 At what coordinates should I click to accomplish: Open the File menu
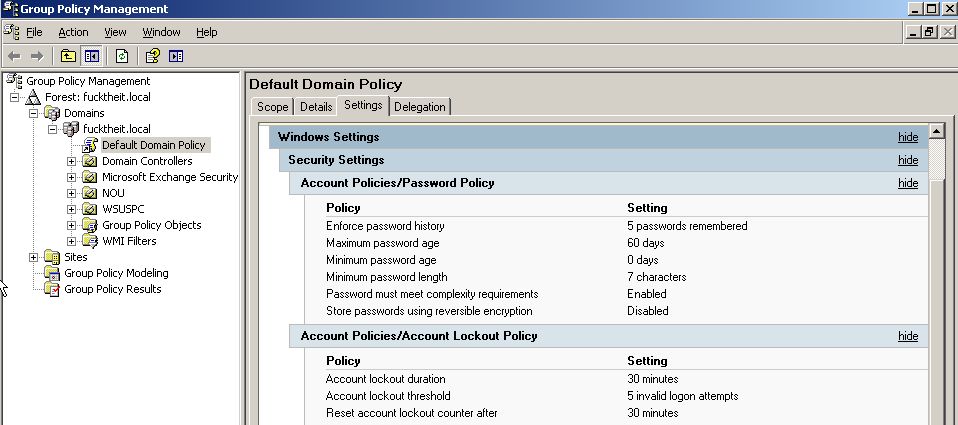[34, 32]
